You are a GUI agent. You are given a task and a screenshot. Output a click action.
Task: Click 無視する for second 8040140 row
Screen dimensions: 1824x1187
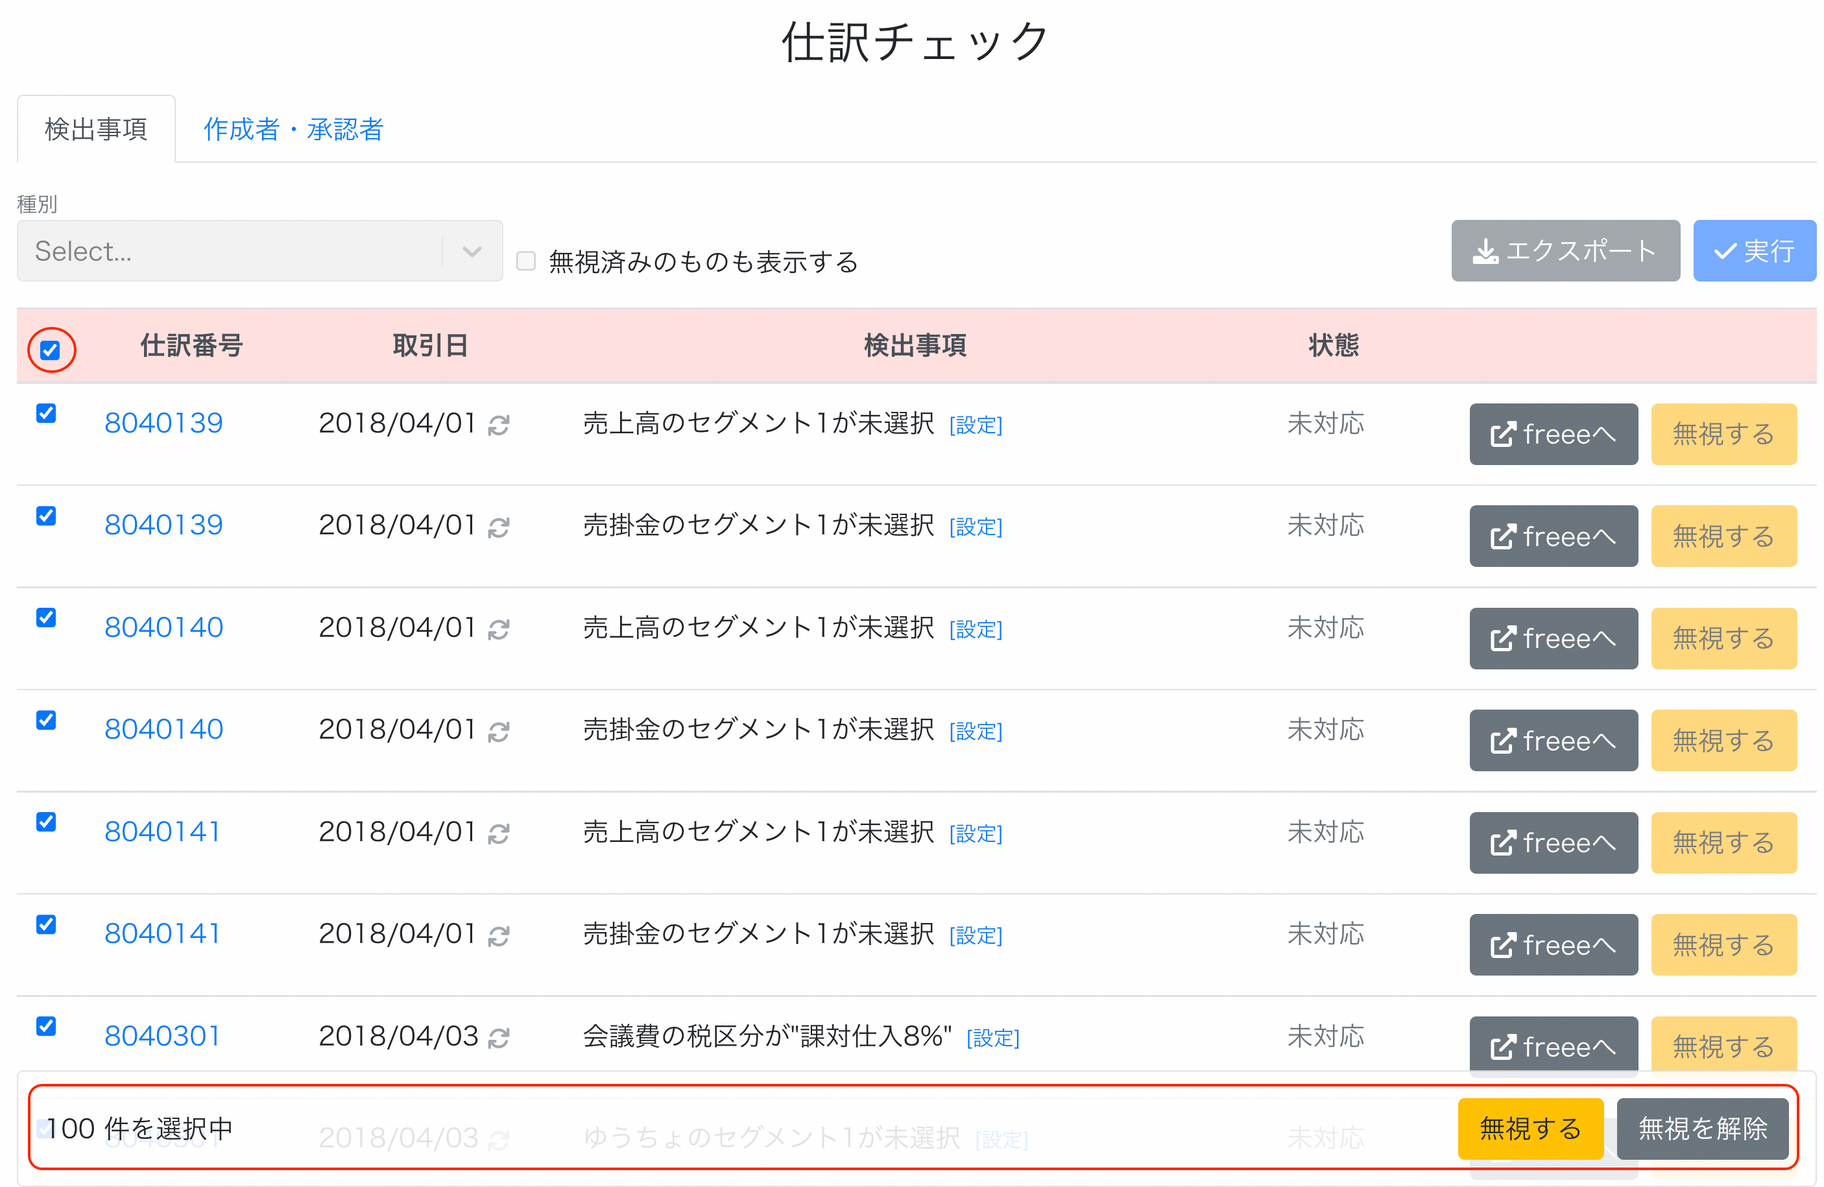click(x=1723, y=740)
